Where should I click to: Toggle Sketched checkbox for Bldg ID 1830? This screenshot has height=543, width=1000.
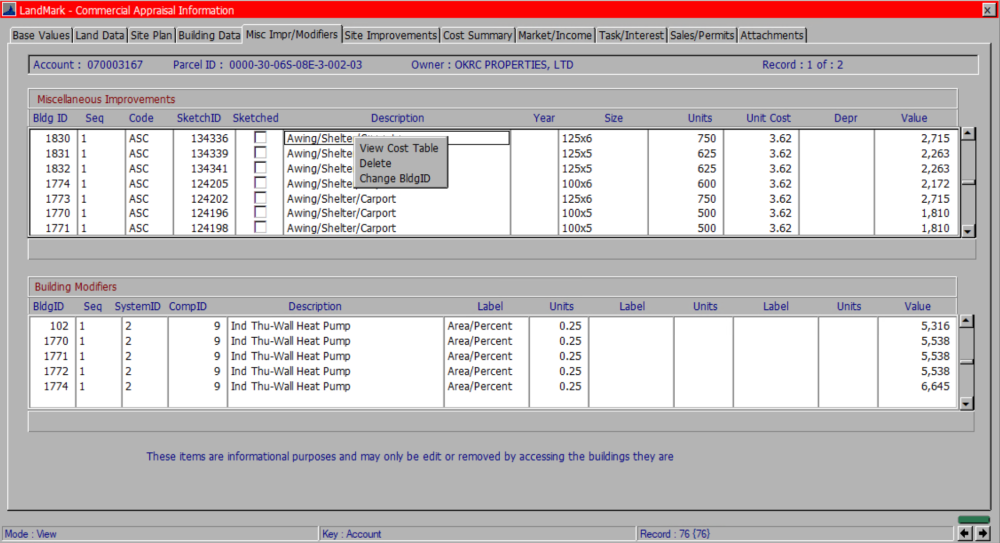click(260, 137)
